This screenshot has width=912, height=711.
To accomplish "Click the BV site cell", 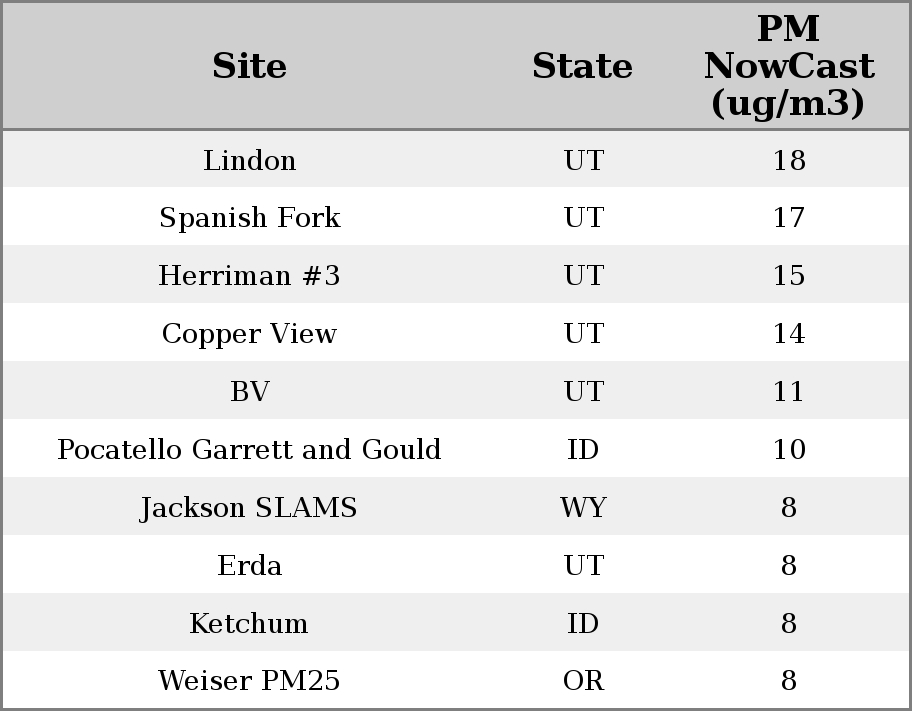I will [x=249, y=392].
